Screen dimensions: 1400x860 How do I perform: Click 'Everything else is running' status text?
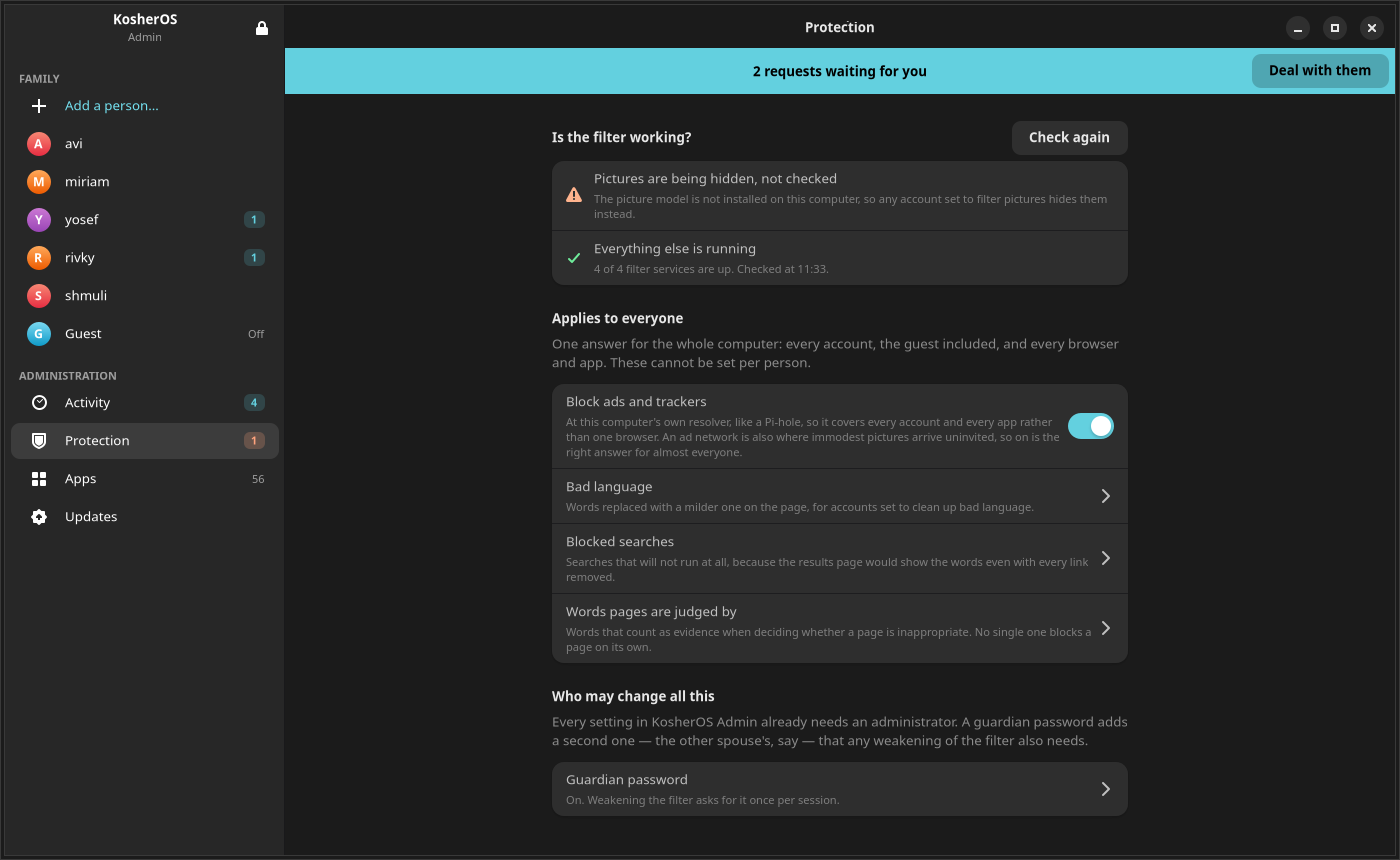pos(675,249)
